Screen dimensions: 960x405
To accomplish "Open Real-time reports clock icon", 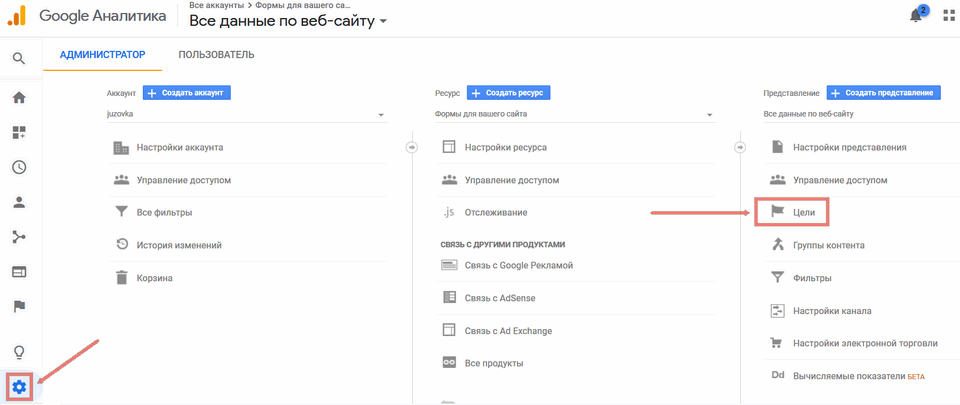I will click(x=18, y=167).
